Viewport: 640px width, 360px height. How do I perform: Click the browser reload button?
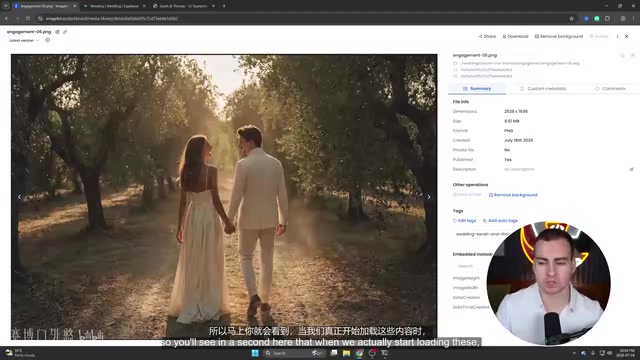(x=27, y=18)
